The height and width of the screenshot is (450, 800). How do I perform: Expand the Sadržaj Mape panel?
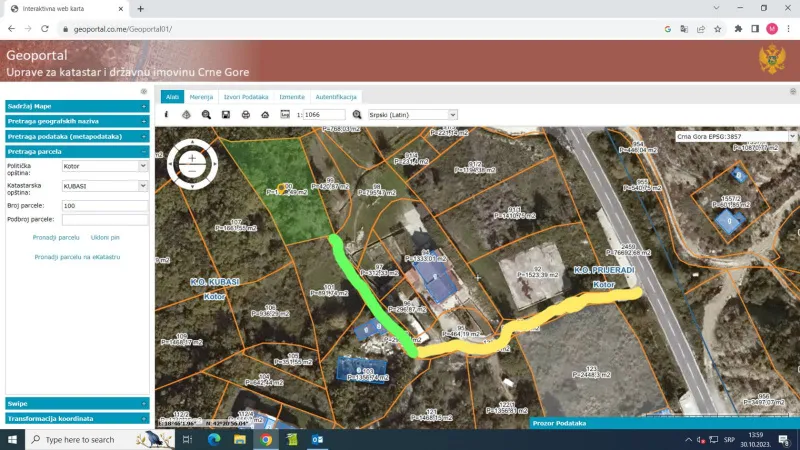point(77,106)
